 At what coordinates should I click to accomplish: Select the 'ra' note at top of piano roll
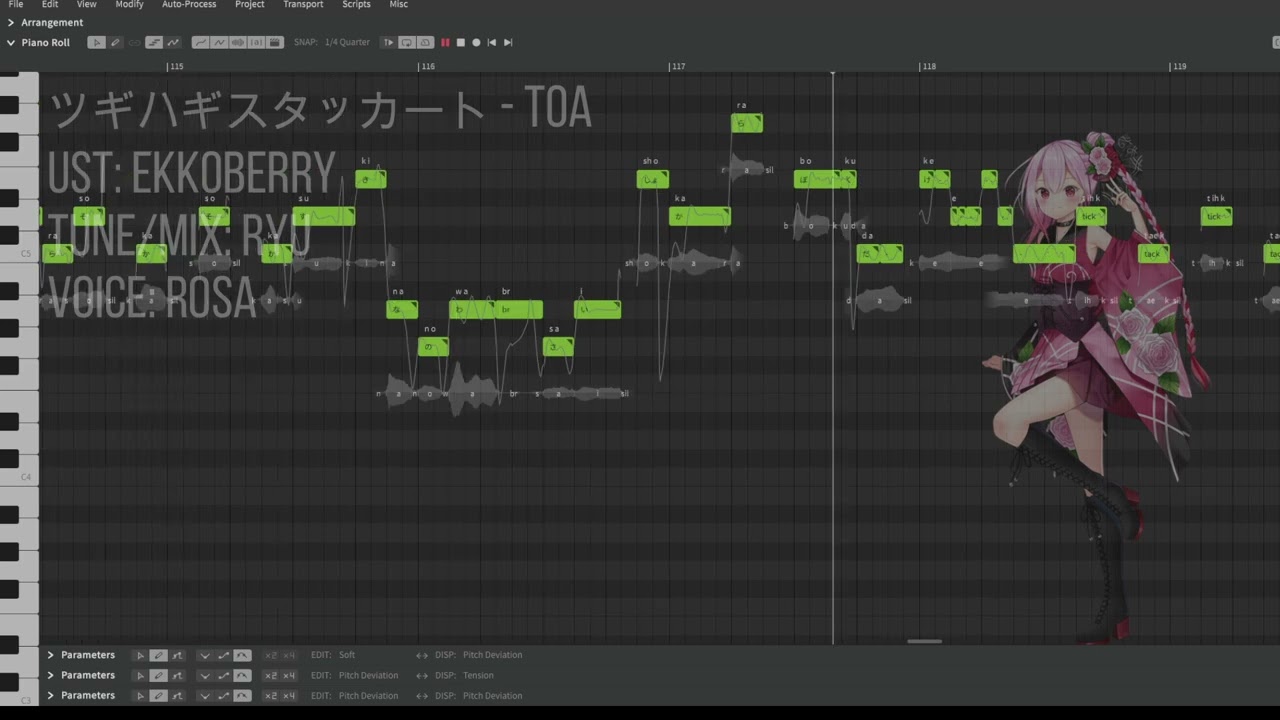pos(747,123)
